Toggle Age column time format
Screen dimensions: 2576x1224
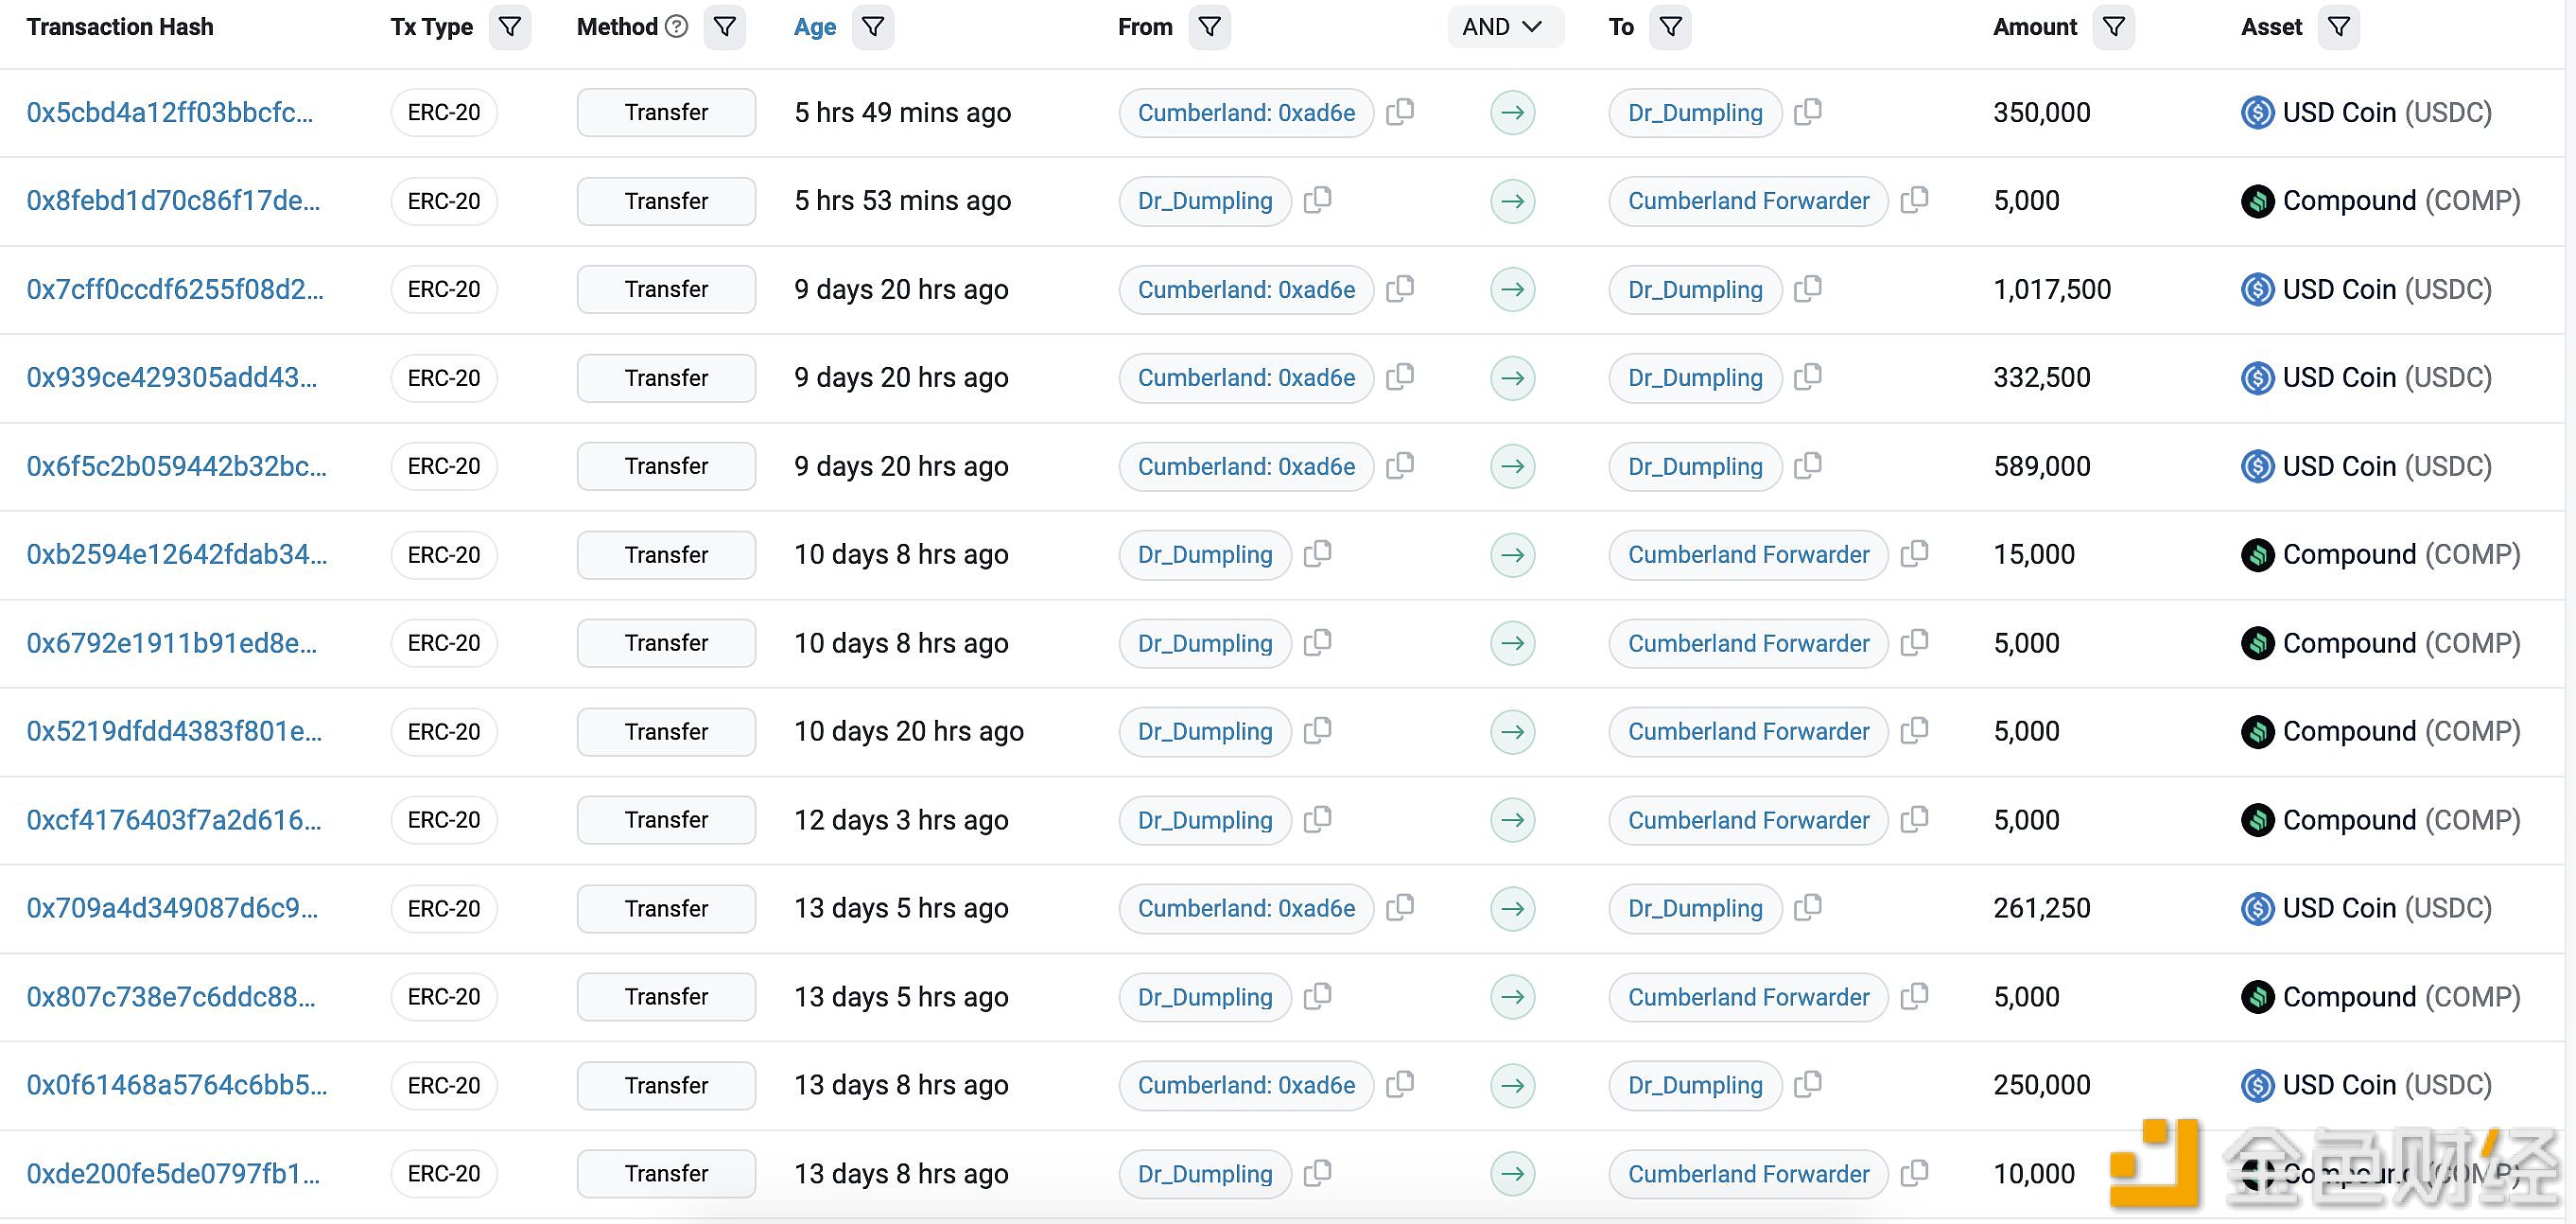[x=815, y=27]
